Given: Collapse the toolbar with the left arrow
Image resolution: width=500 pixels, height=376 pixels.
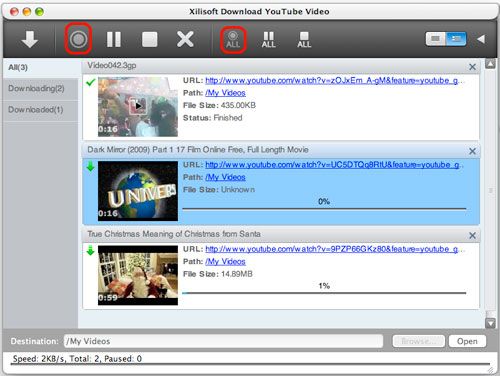Looking at the screenshot, I should click(481, 39).
